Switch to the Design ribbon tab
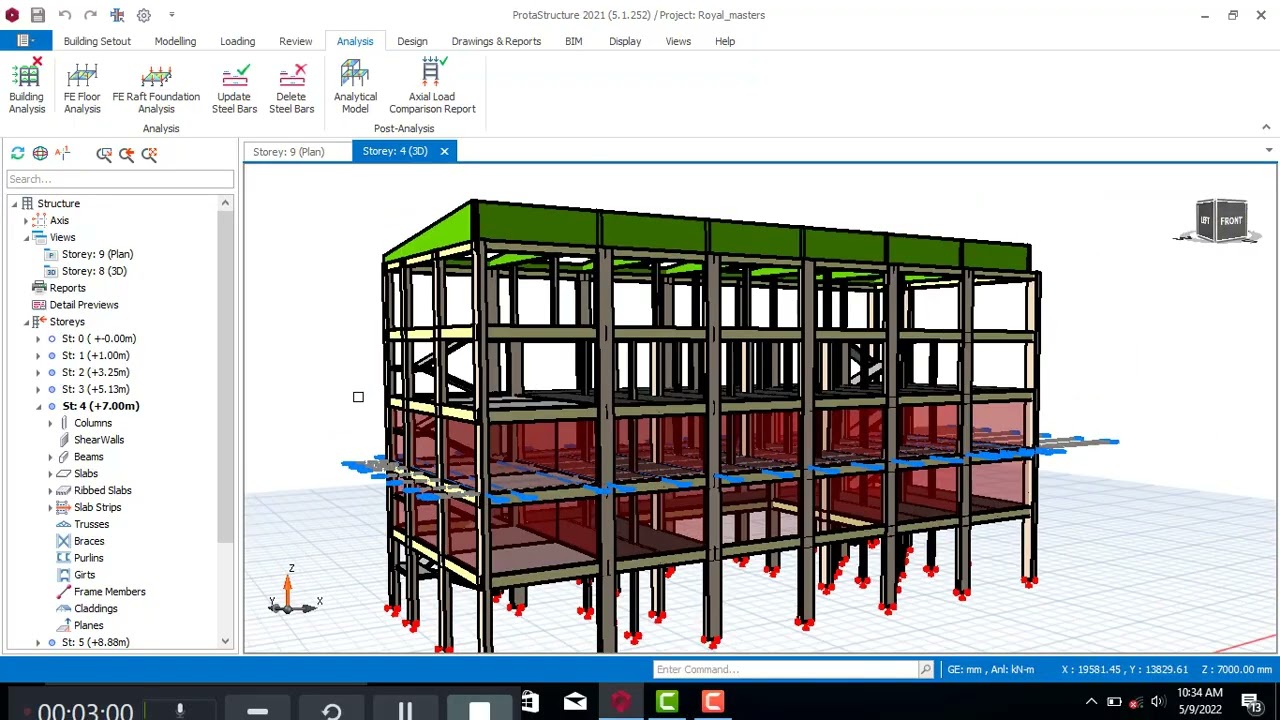 click(x=412, y=41)
